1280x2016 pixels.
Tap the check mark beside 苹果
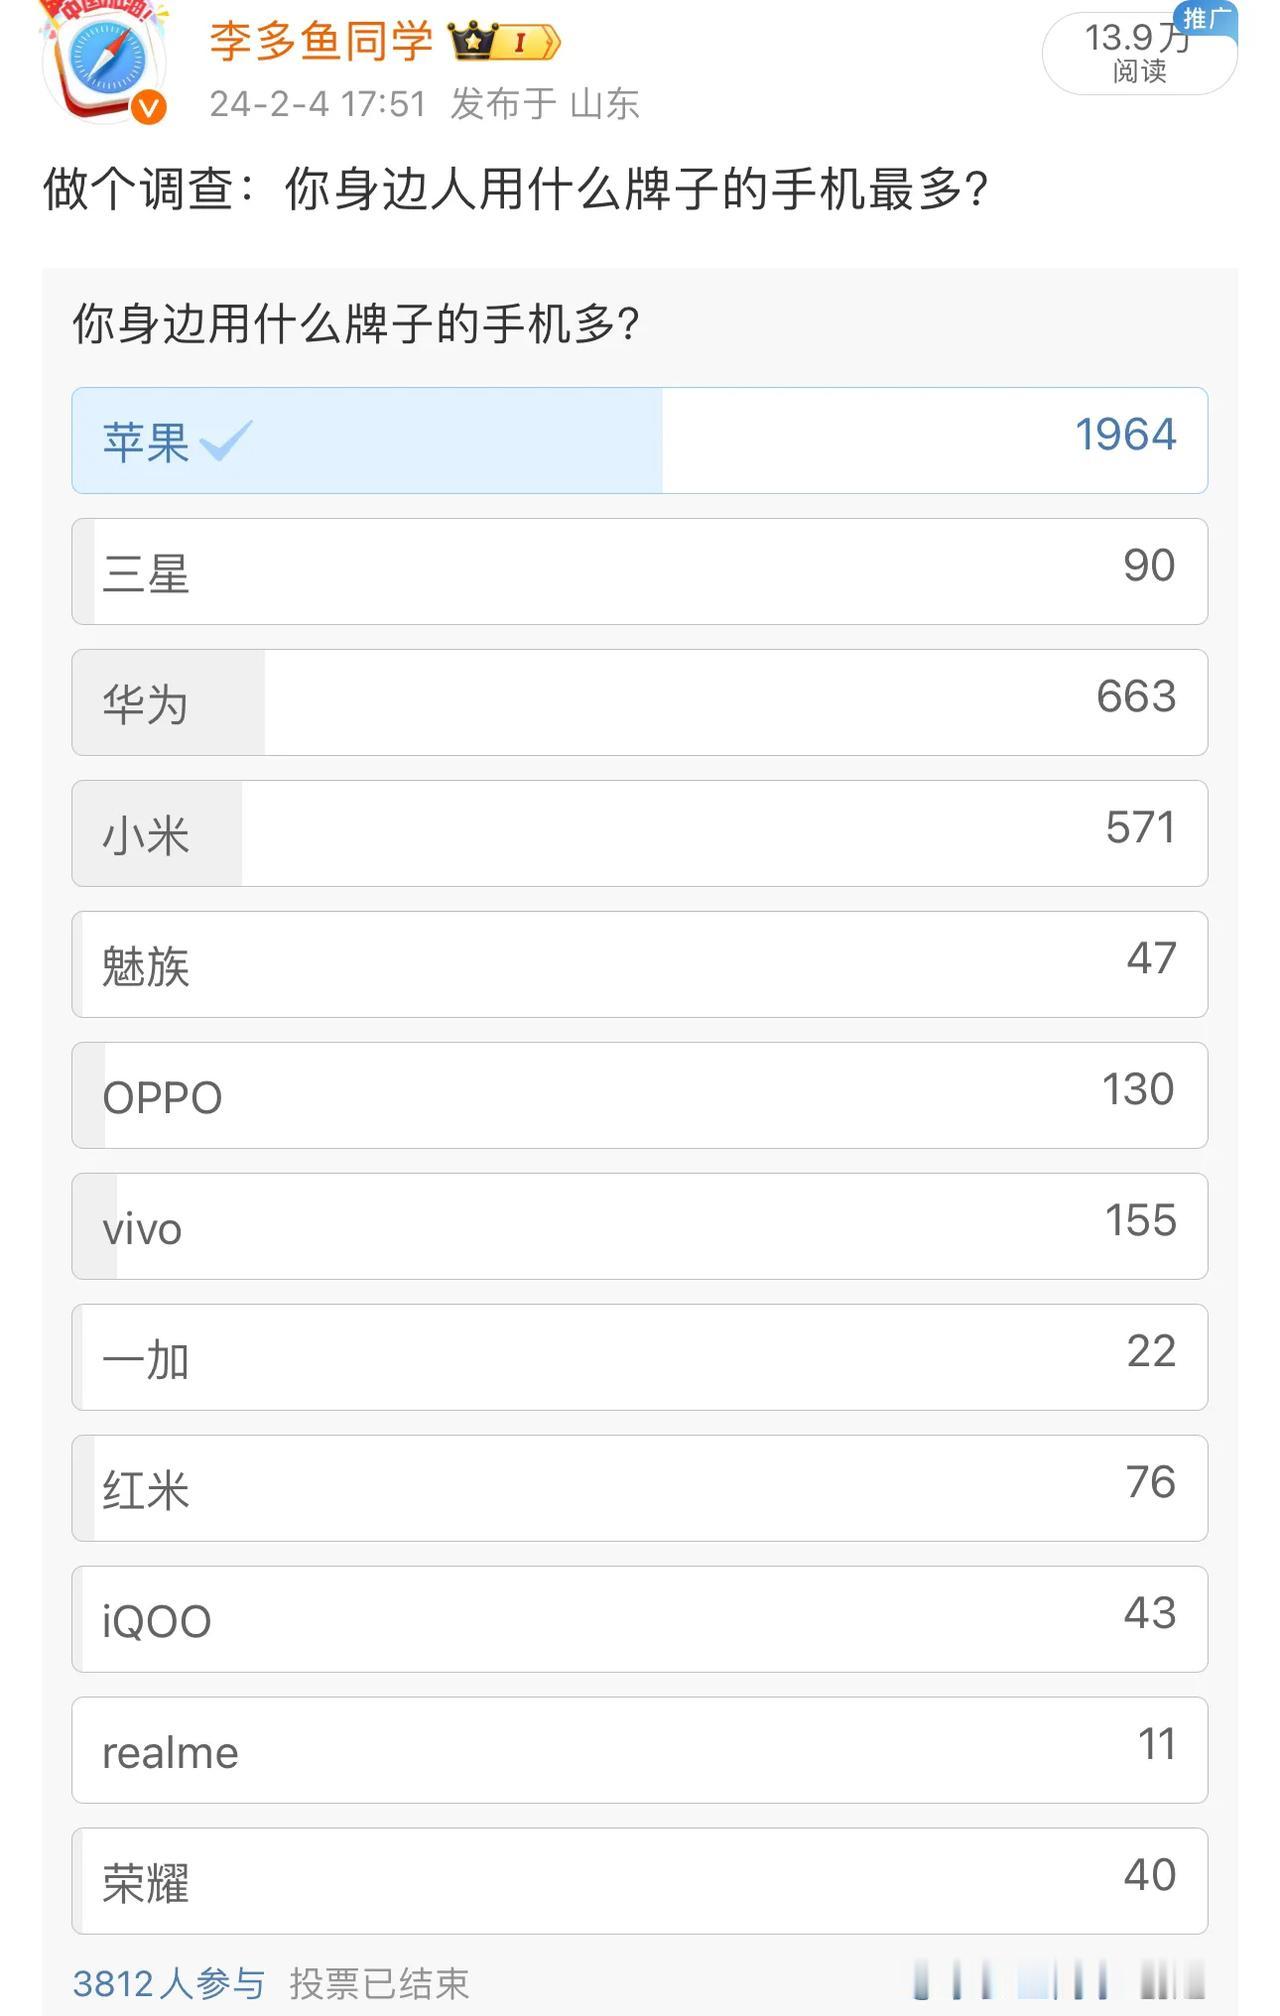point(226,440)
